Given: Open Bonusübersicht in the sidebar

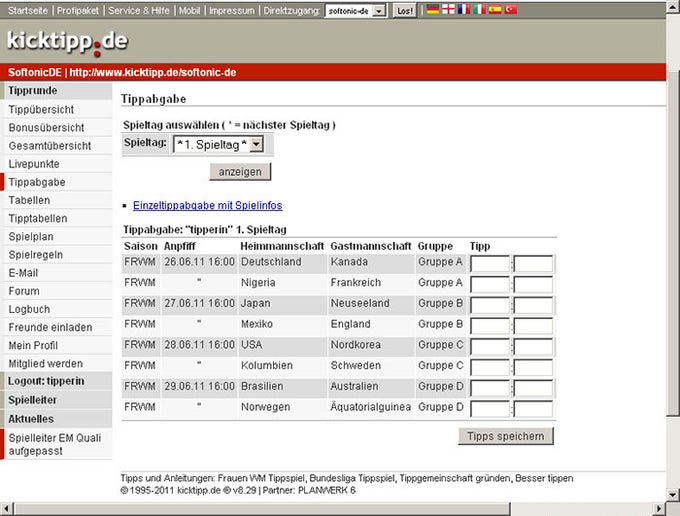Looking at the screenshot, I should 57,127.
